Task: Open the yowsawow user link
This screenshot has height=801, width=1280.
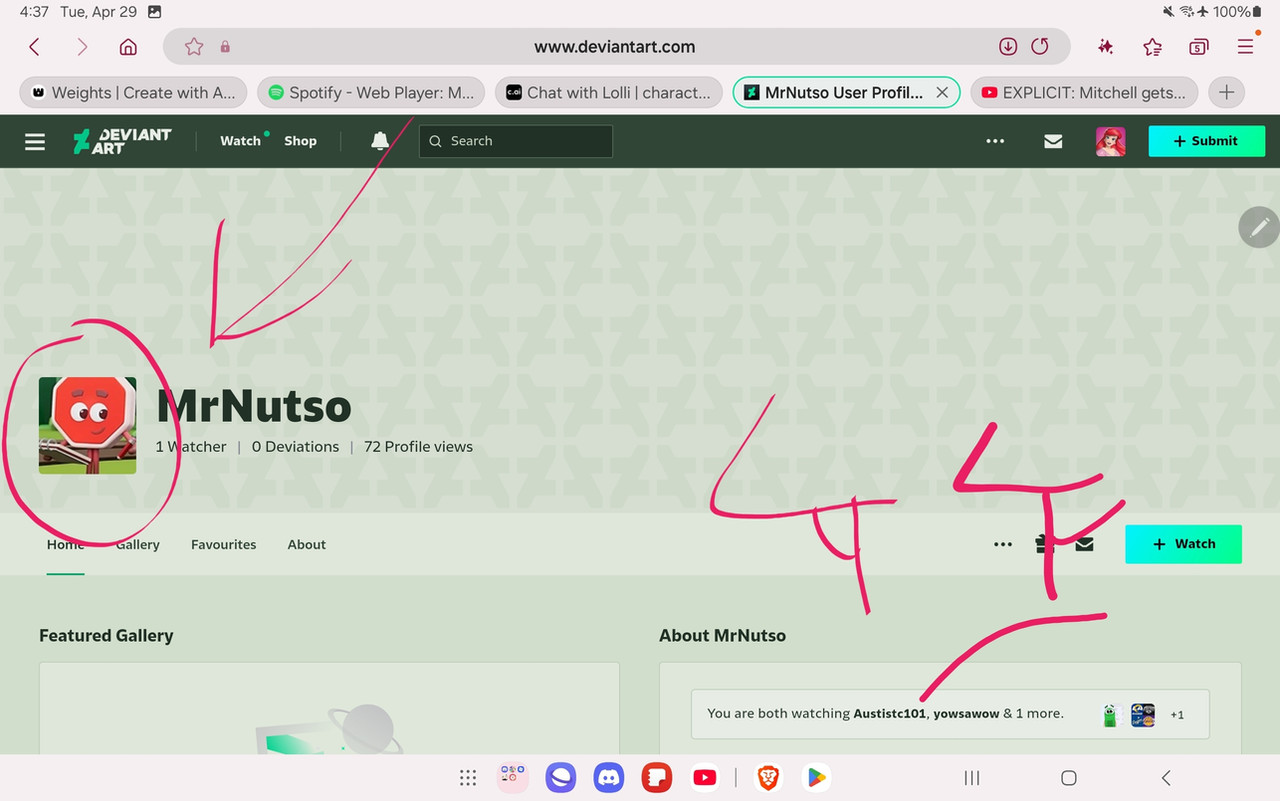Action: click(966, 714)
